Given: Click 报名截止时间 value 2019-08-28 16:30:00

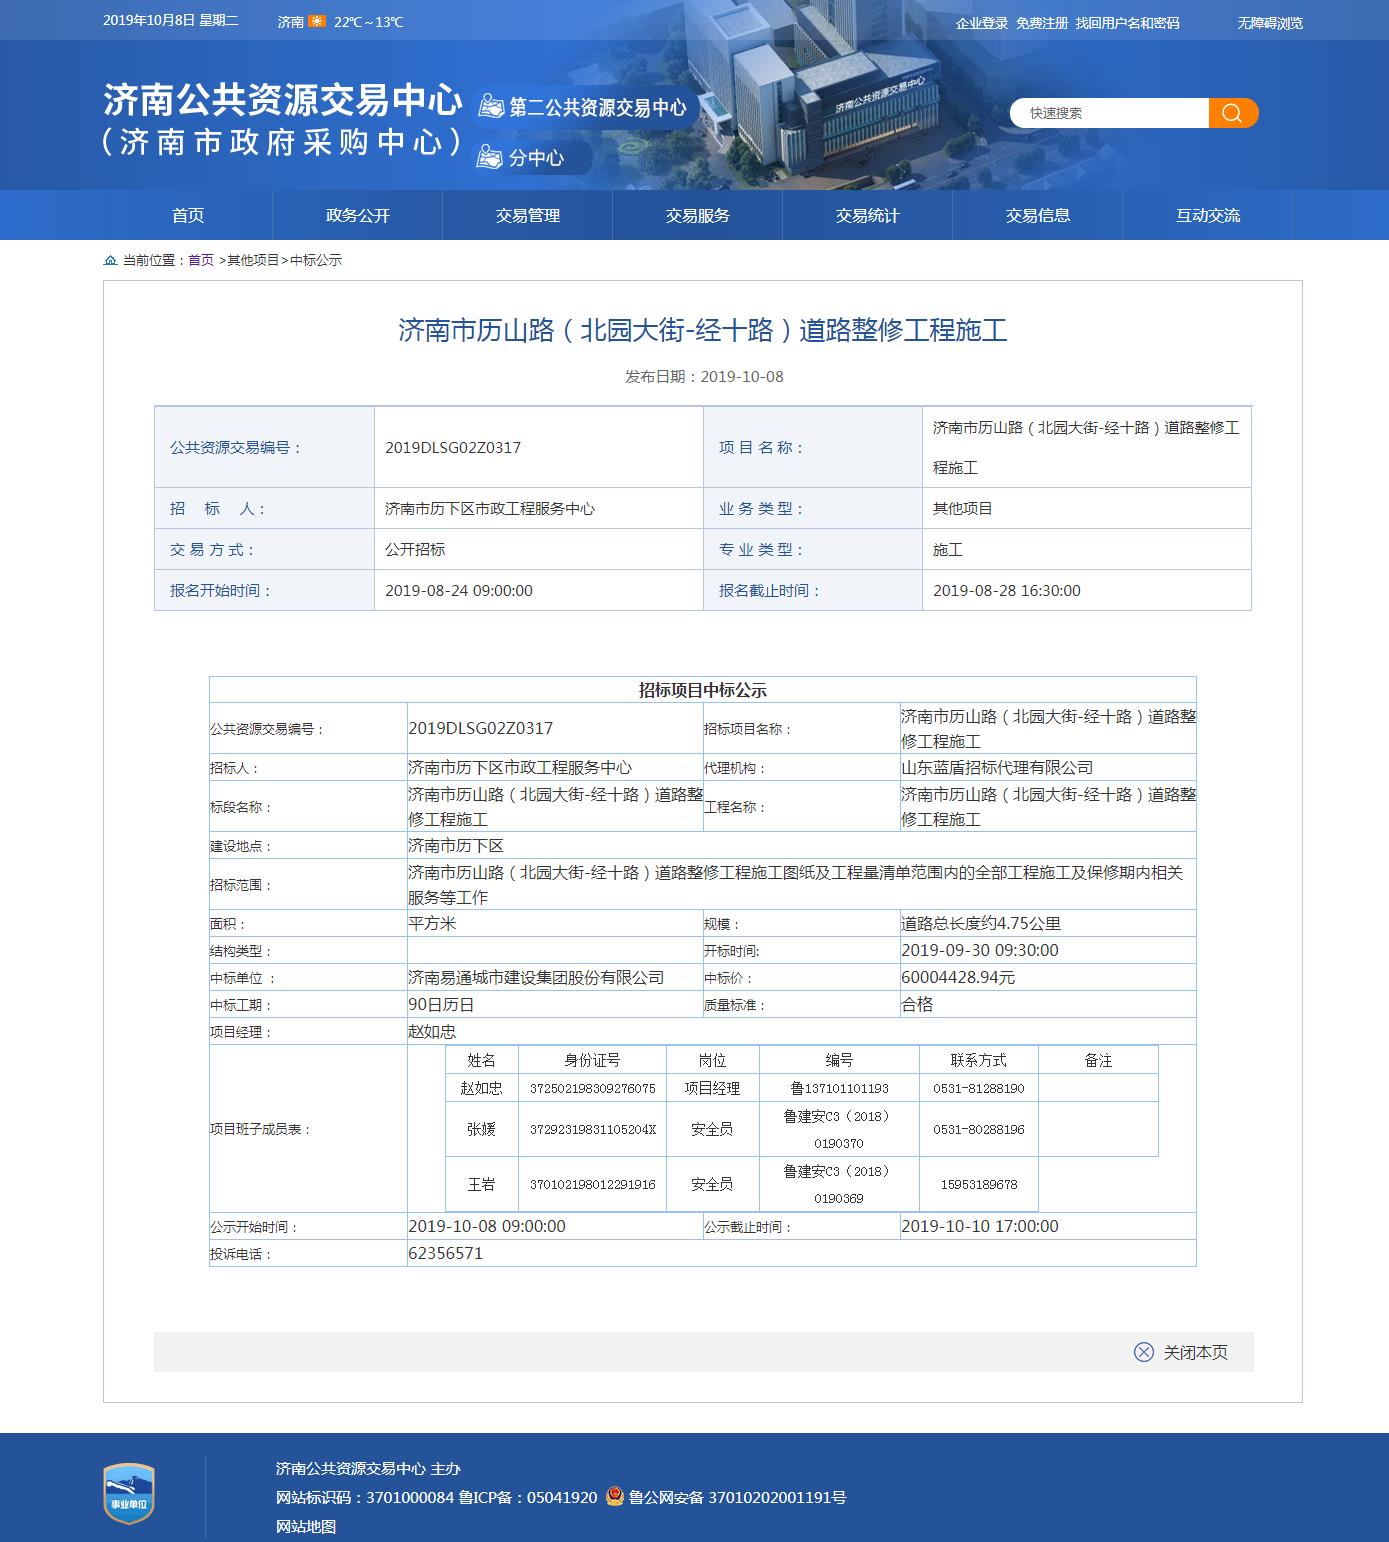Looking at the screenshot, I should pyautogui.click(x=1007, y=590).
